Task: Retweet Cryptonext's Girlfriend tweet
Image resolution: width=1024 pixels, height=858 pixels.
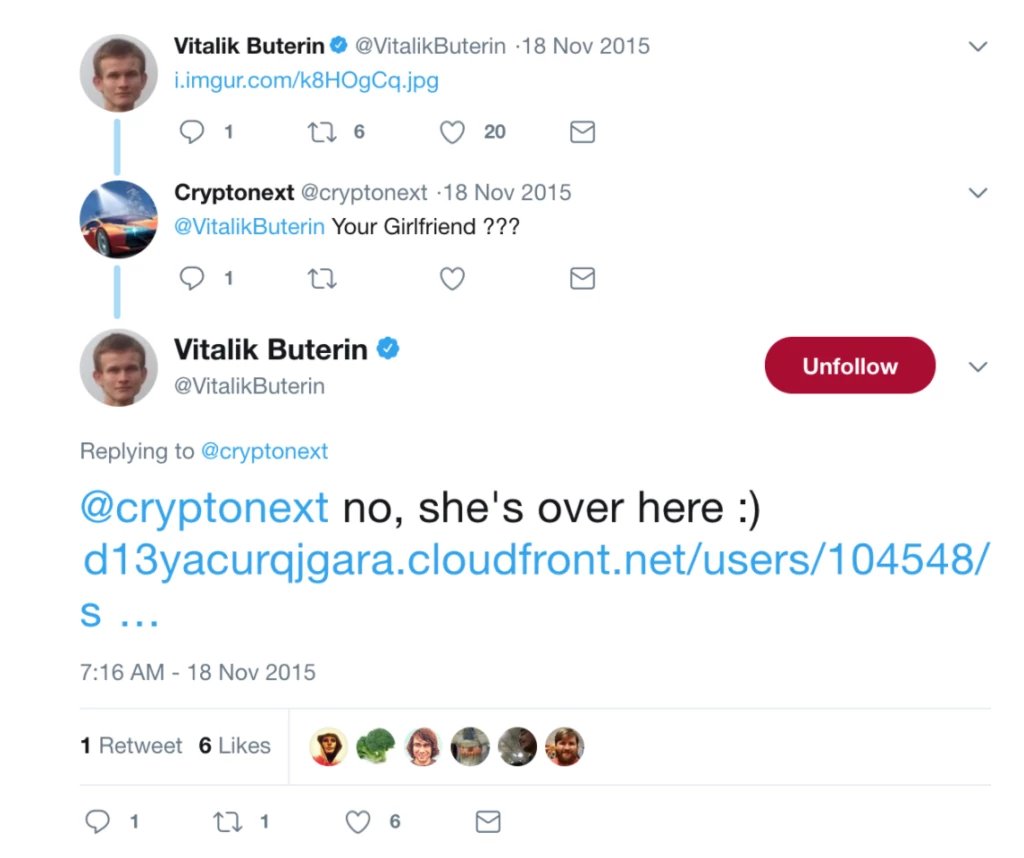Action: click(323, 278)
